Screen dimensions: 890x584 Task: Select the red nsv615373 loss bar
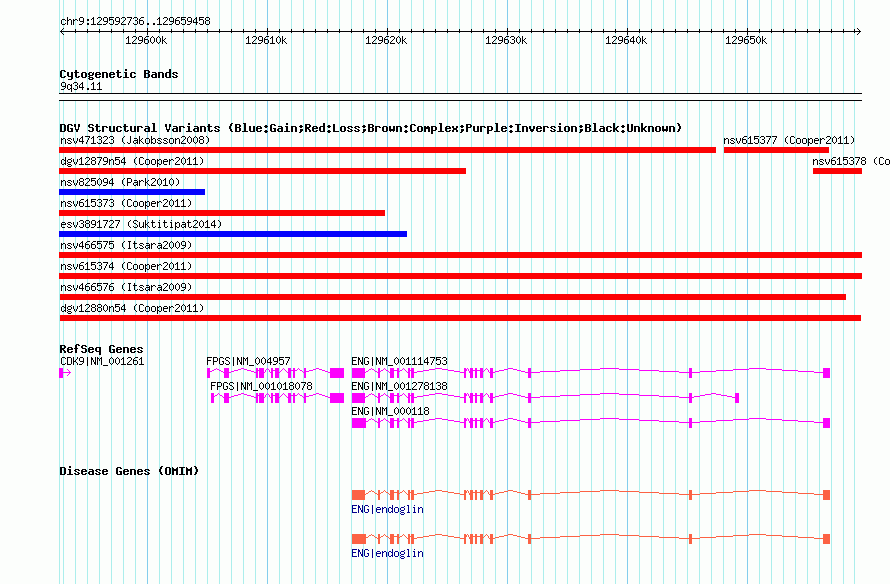222,213
